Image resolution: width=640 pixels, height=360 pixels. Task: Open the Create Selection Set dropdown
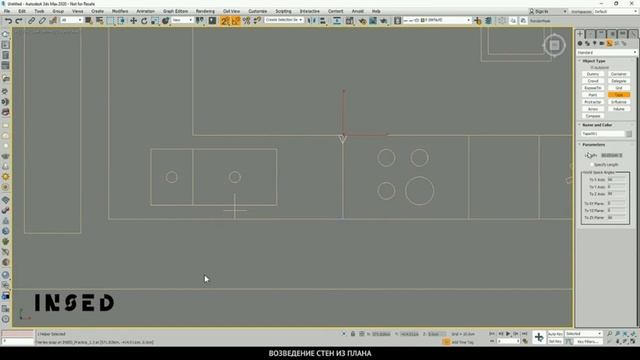coord(284,20)
